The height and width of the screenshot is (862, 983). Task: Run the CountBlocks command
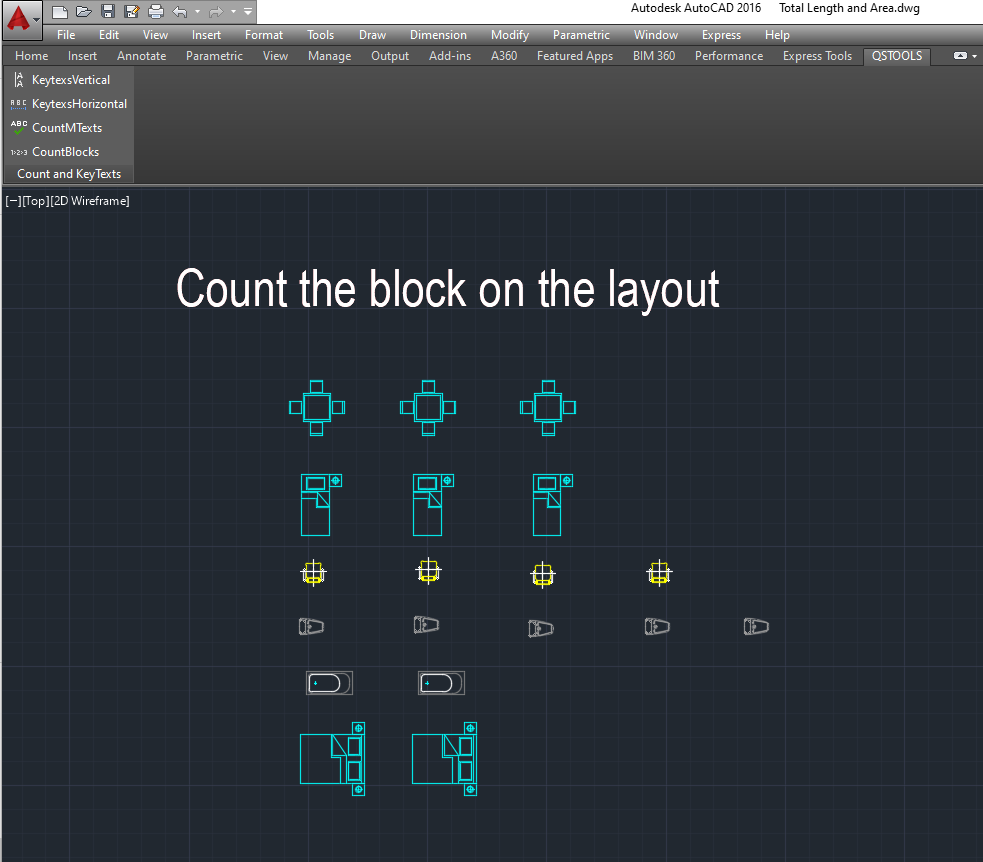(x=55, y=152)
